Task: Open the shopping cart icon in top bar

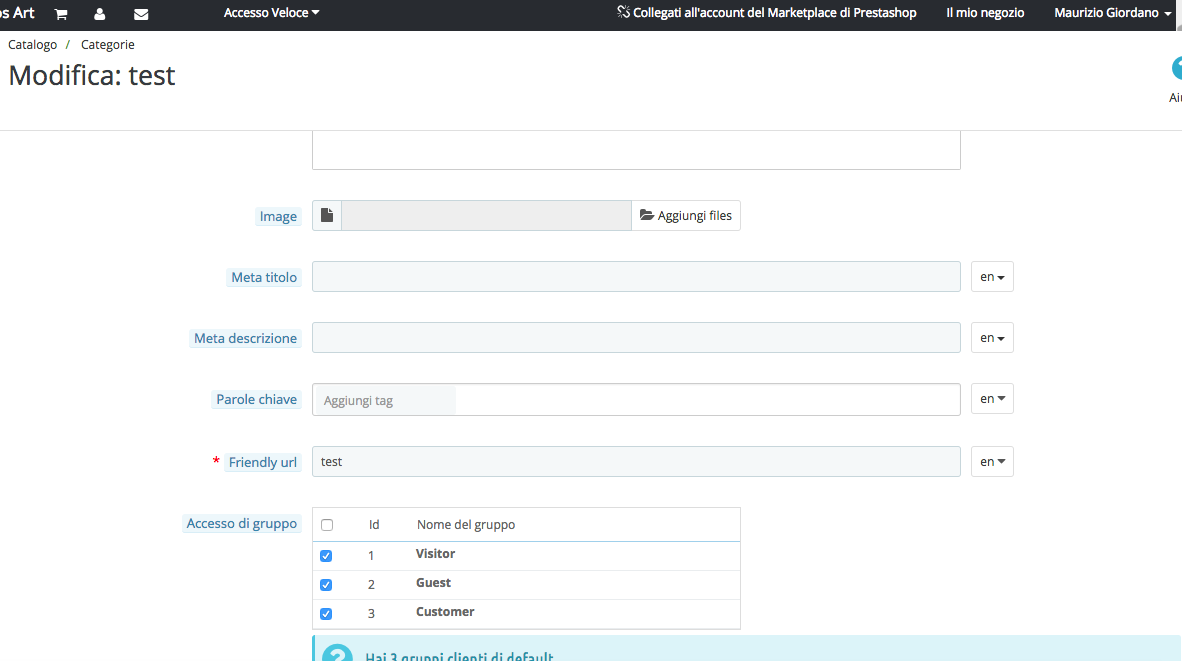Action: (x=61, y=14)
